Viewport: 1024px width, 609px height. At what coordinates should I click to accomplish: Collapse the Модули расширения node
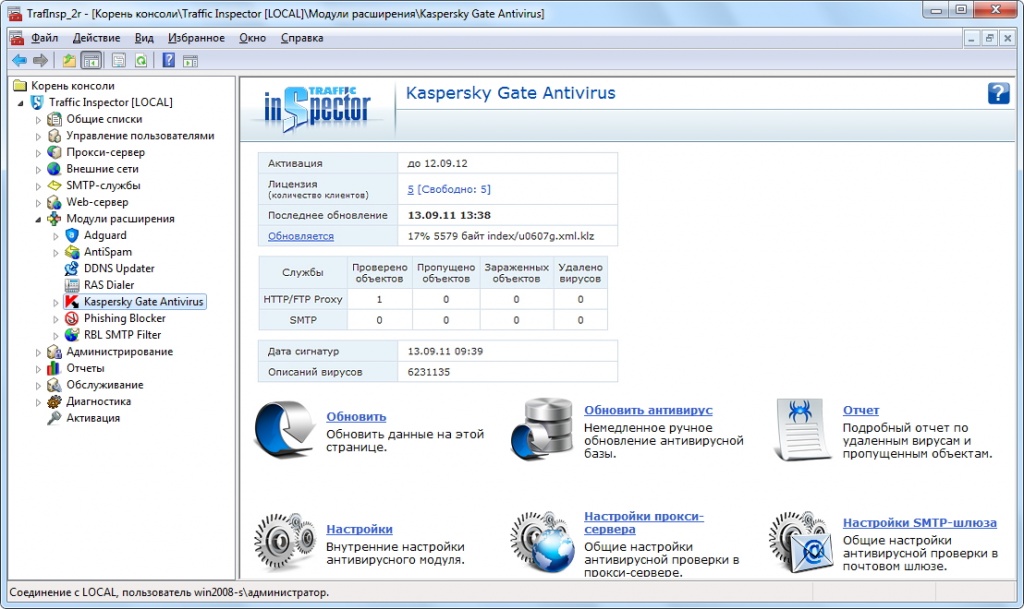coord(38,219)
